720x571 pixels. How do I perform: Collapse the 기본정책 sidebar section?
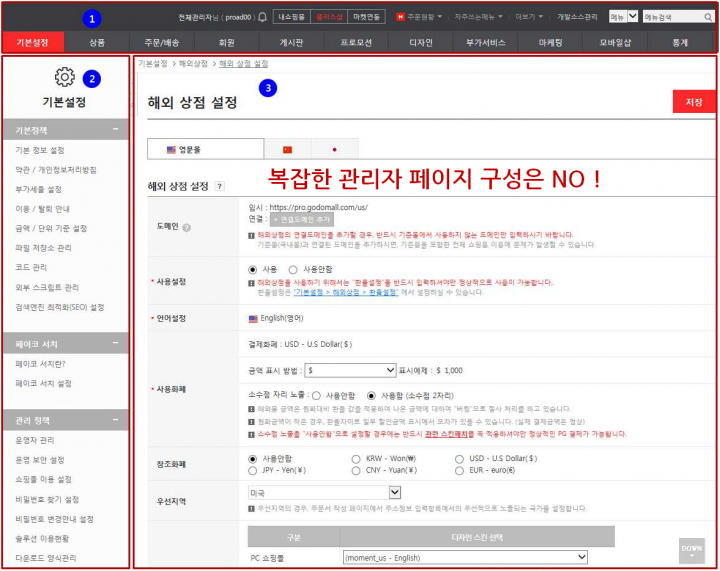coord(115,130)
